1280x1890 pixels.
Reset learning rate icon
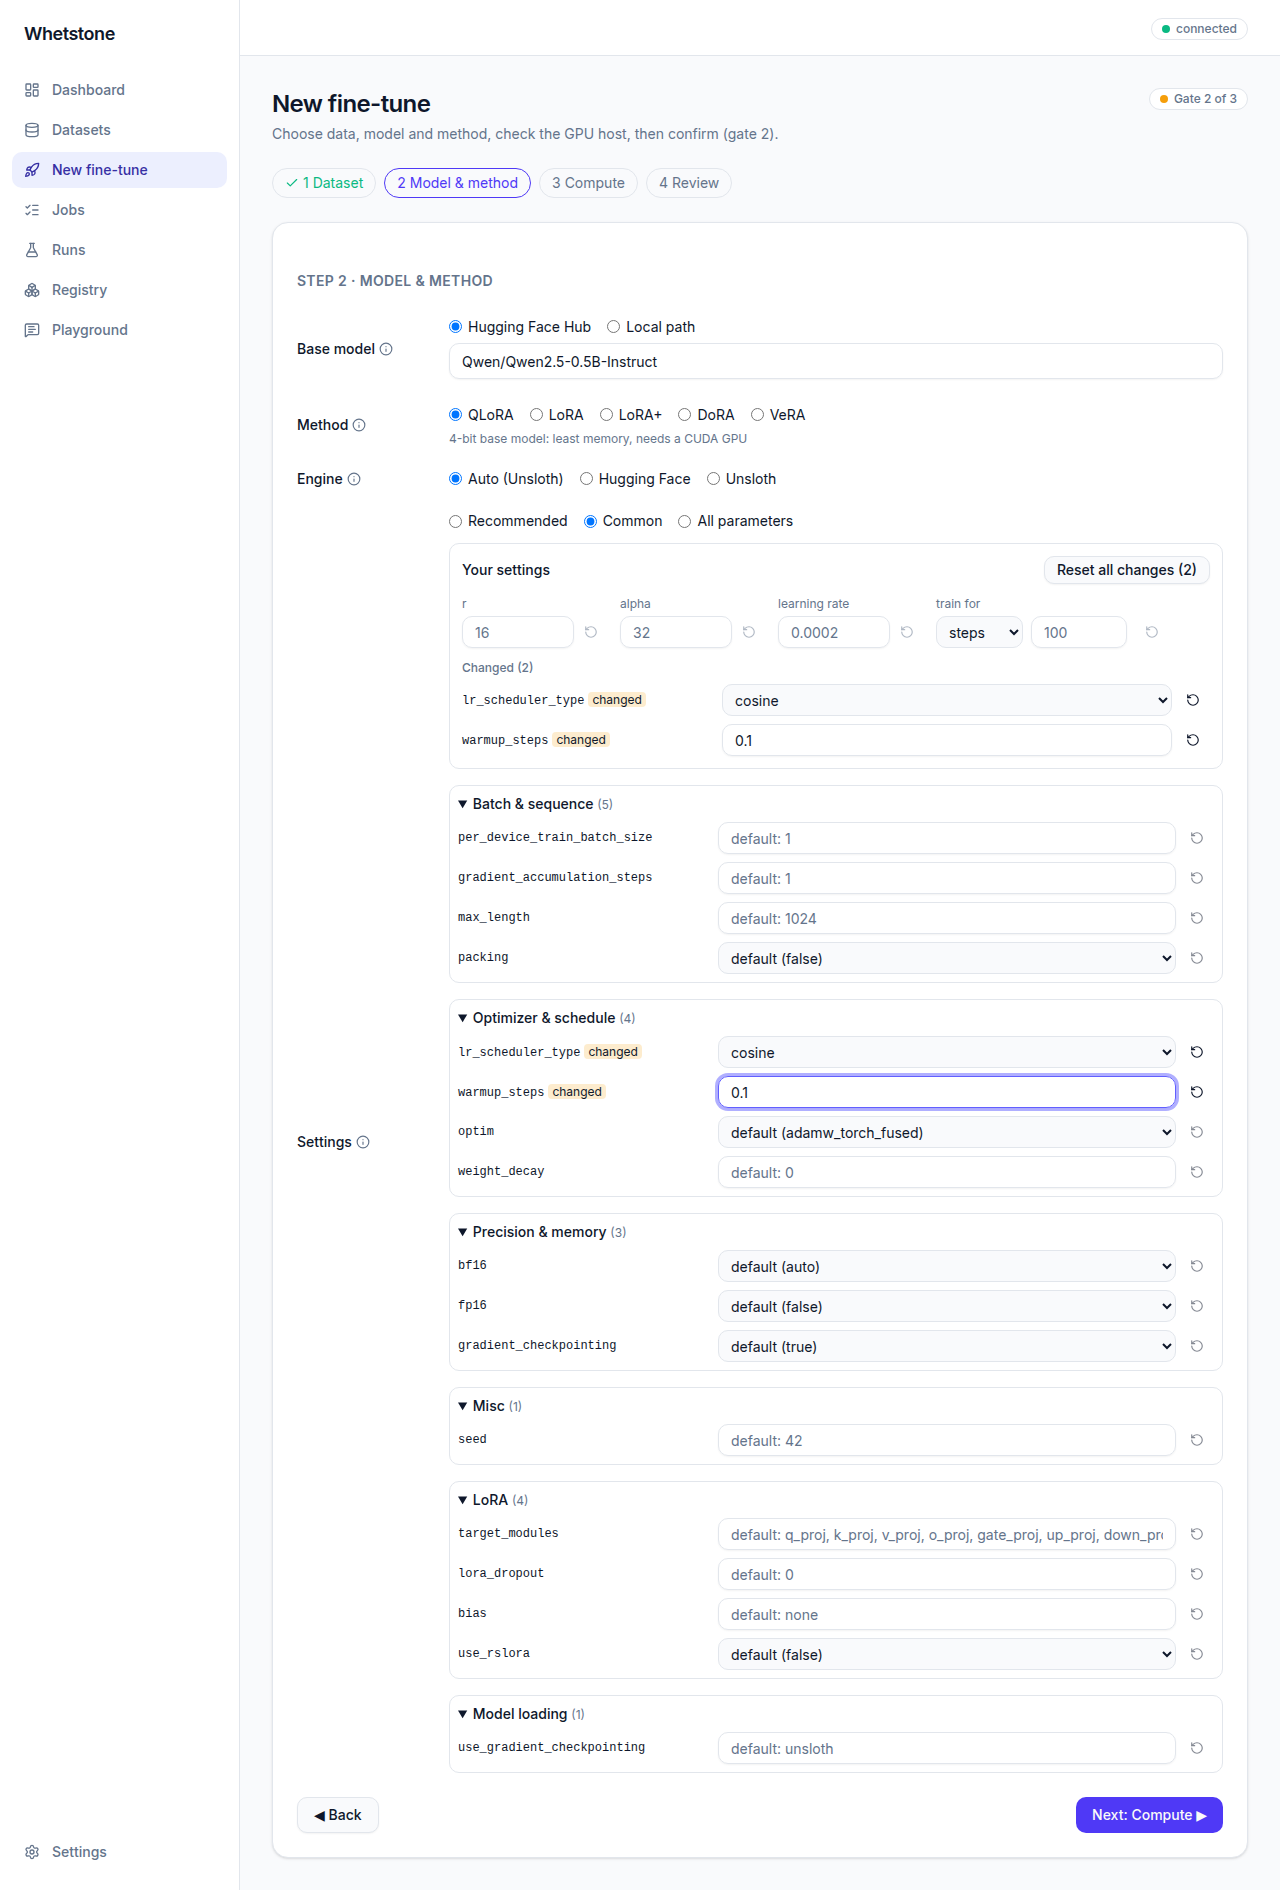[x=907, y=632]
